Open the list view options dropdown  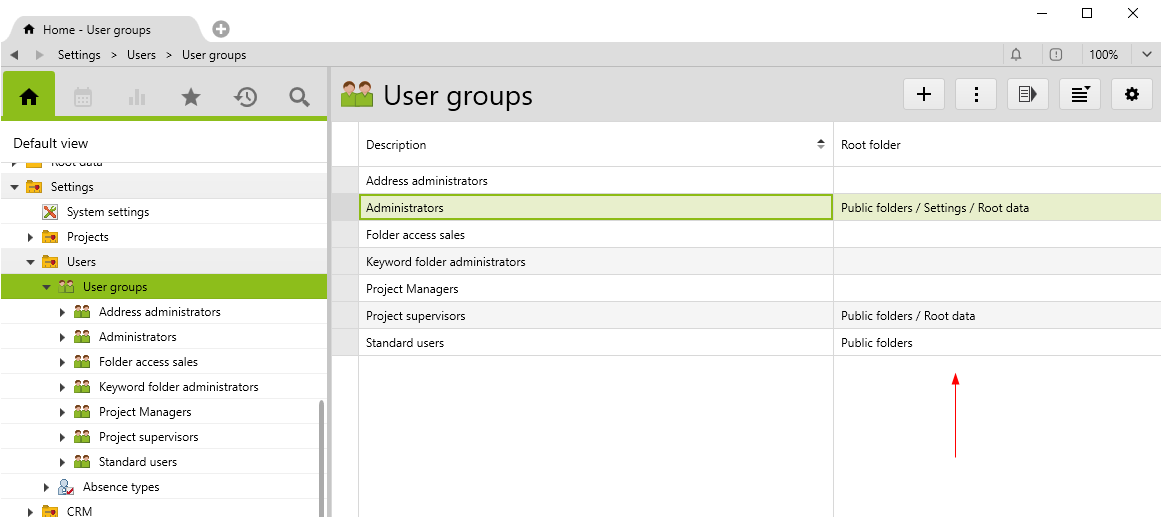[x=1080, y=94]
